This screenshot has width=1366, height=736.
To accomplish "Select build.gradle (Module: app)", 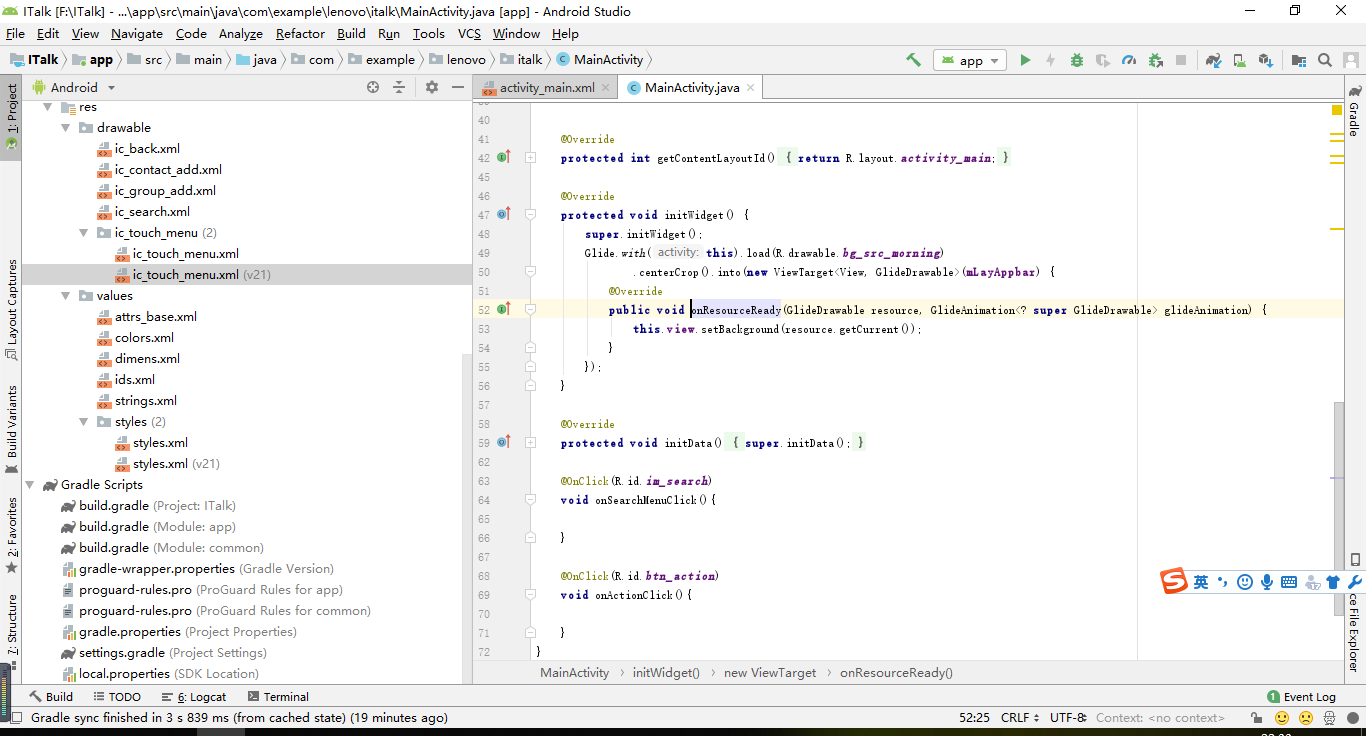I will (148, 527).
